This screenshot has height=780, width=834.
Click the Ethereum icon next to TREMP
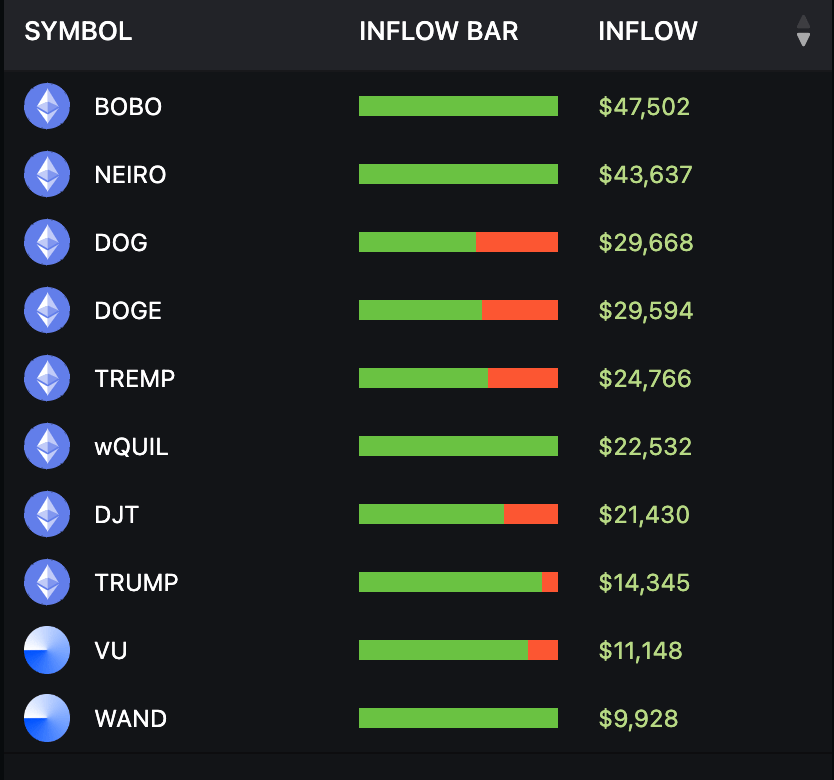[47, 378]
